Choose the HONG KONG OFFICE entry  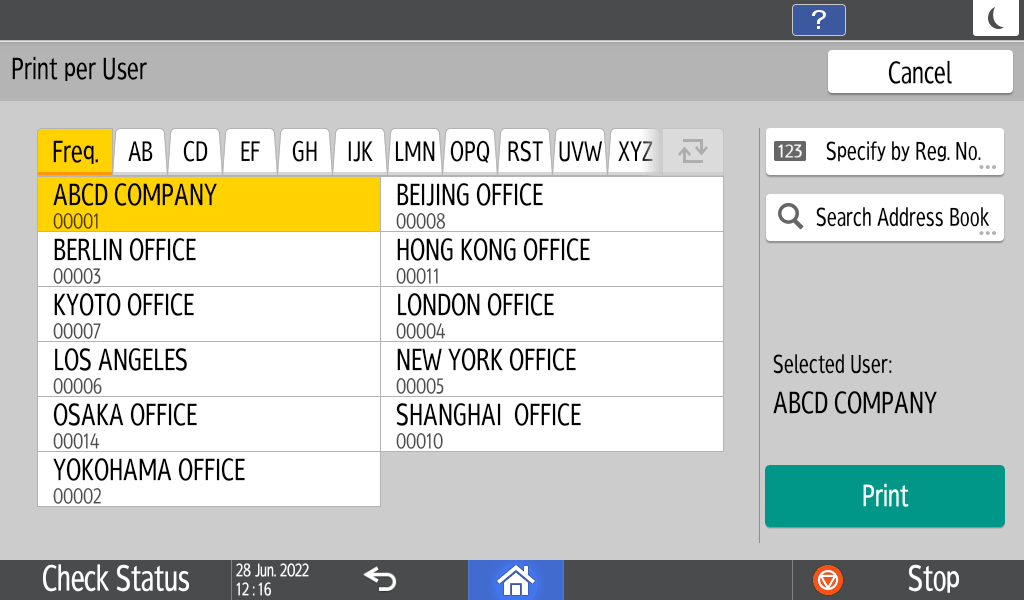pos(551,259)
